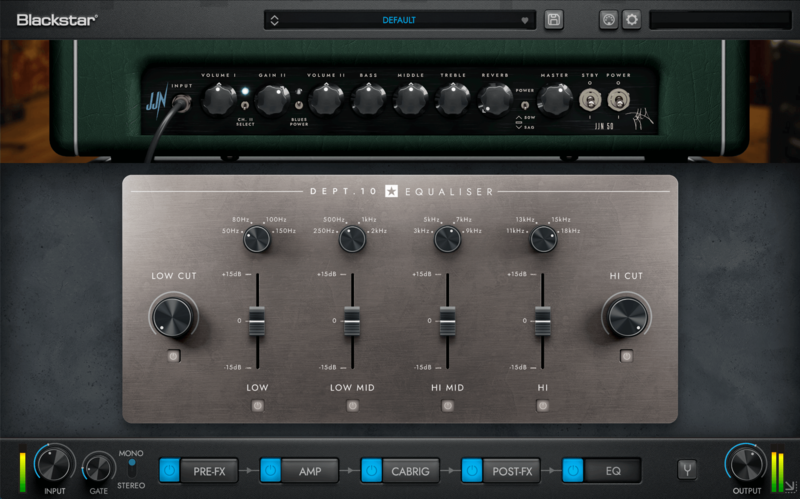The width and height of the screenshot is (800, 499).
Task: Flip the POWER toggle switch on amp
Action: [618, 100]
